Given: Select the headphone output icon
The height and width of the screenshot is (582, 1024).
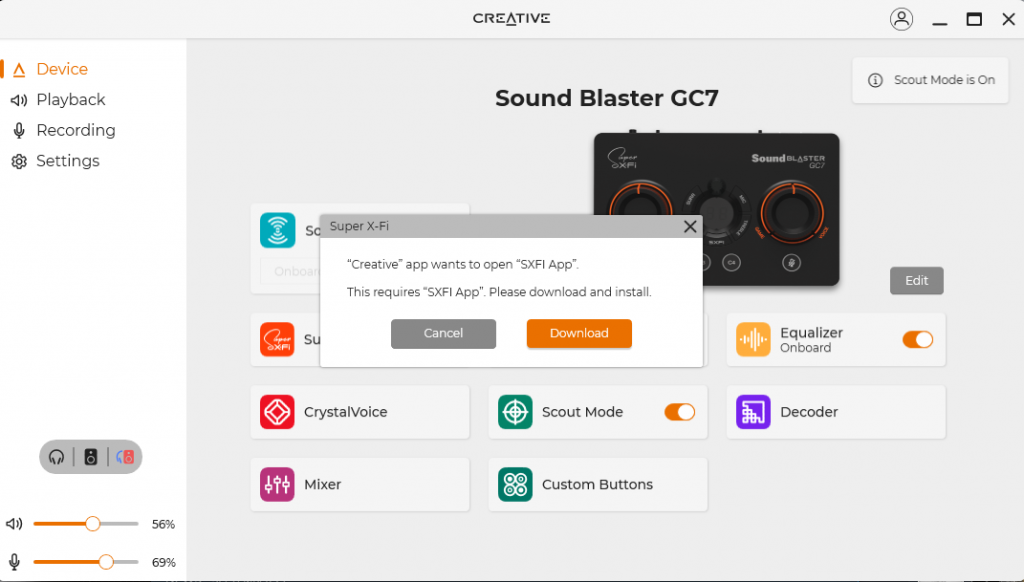Looking at the screenshot, I should pos(57,457).
